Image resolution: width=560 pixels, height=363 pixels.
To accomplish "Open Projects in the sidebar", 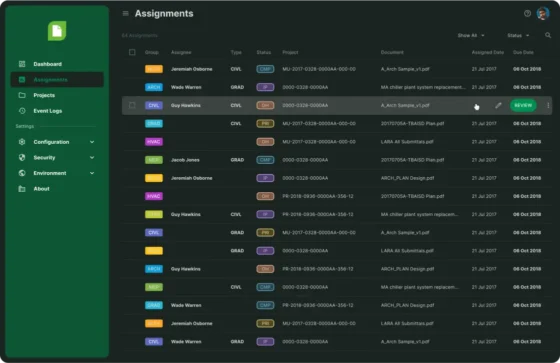I will [44, 95].
